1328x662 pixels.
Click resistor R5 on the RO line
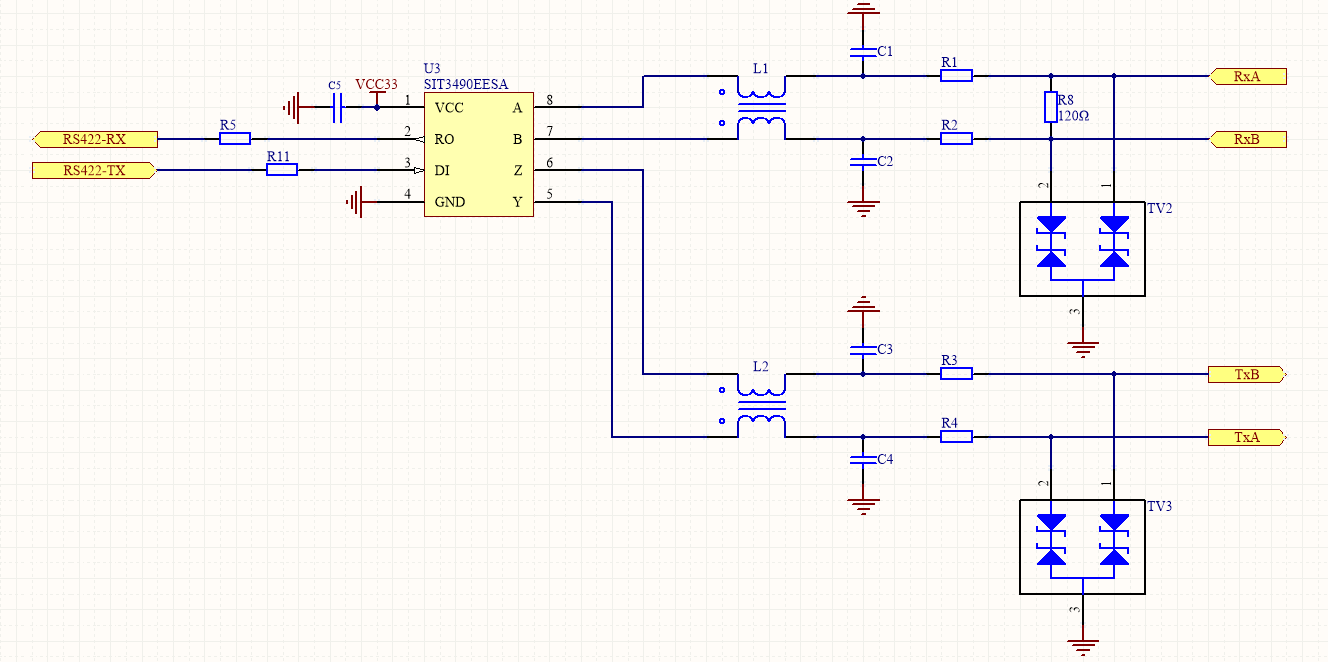[x=235, y=139]
